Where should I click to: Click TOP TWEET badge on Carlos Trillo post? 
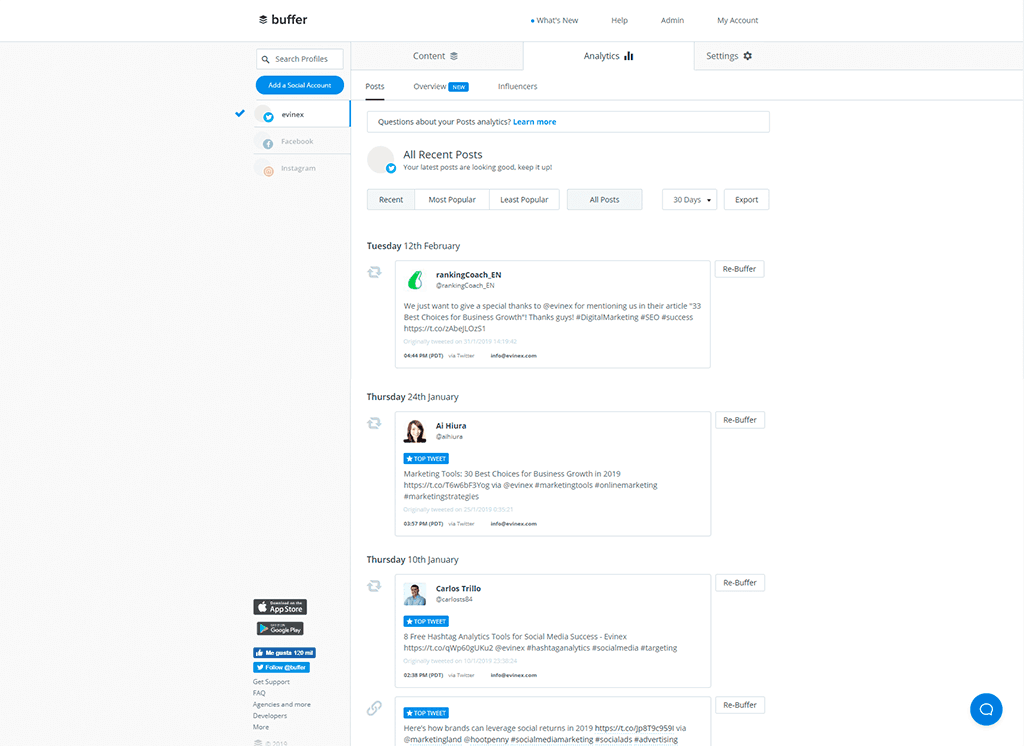tap(426, 621)
